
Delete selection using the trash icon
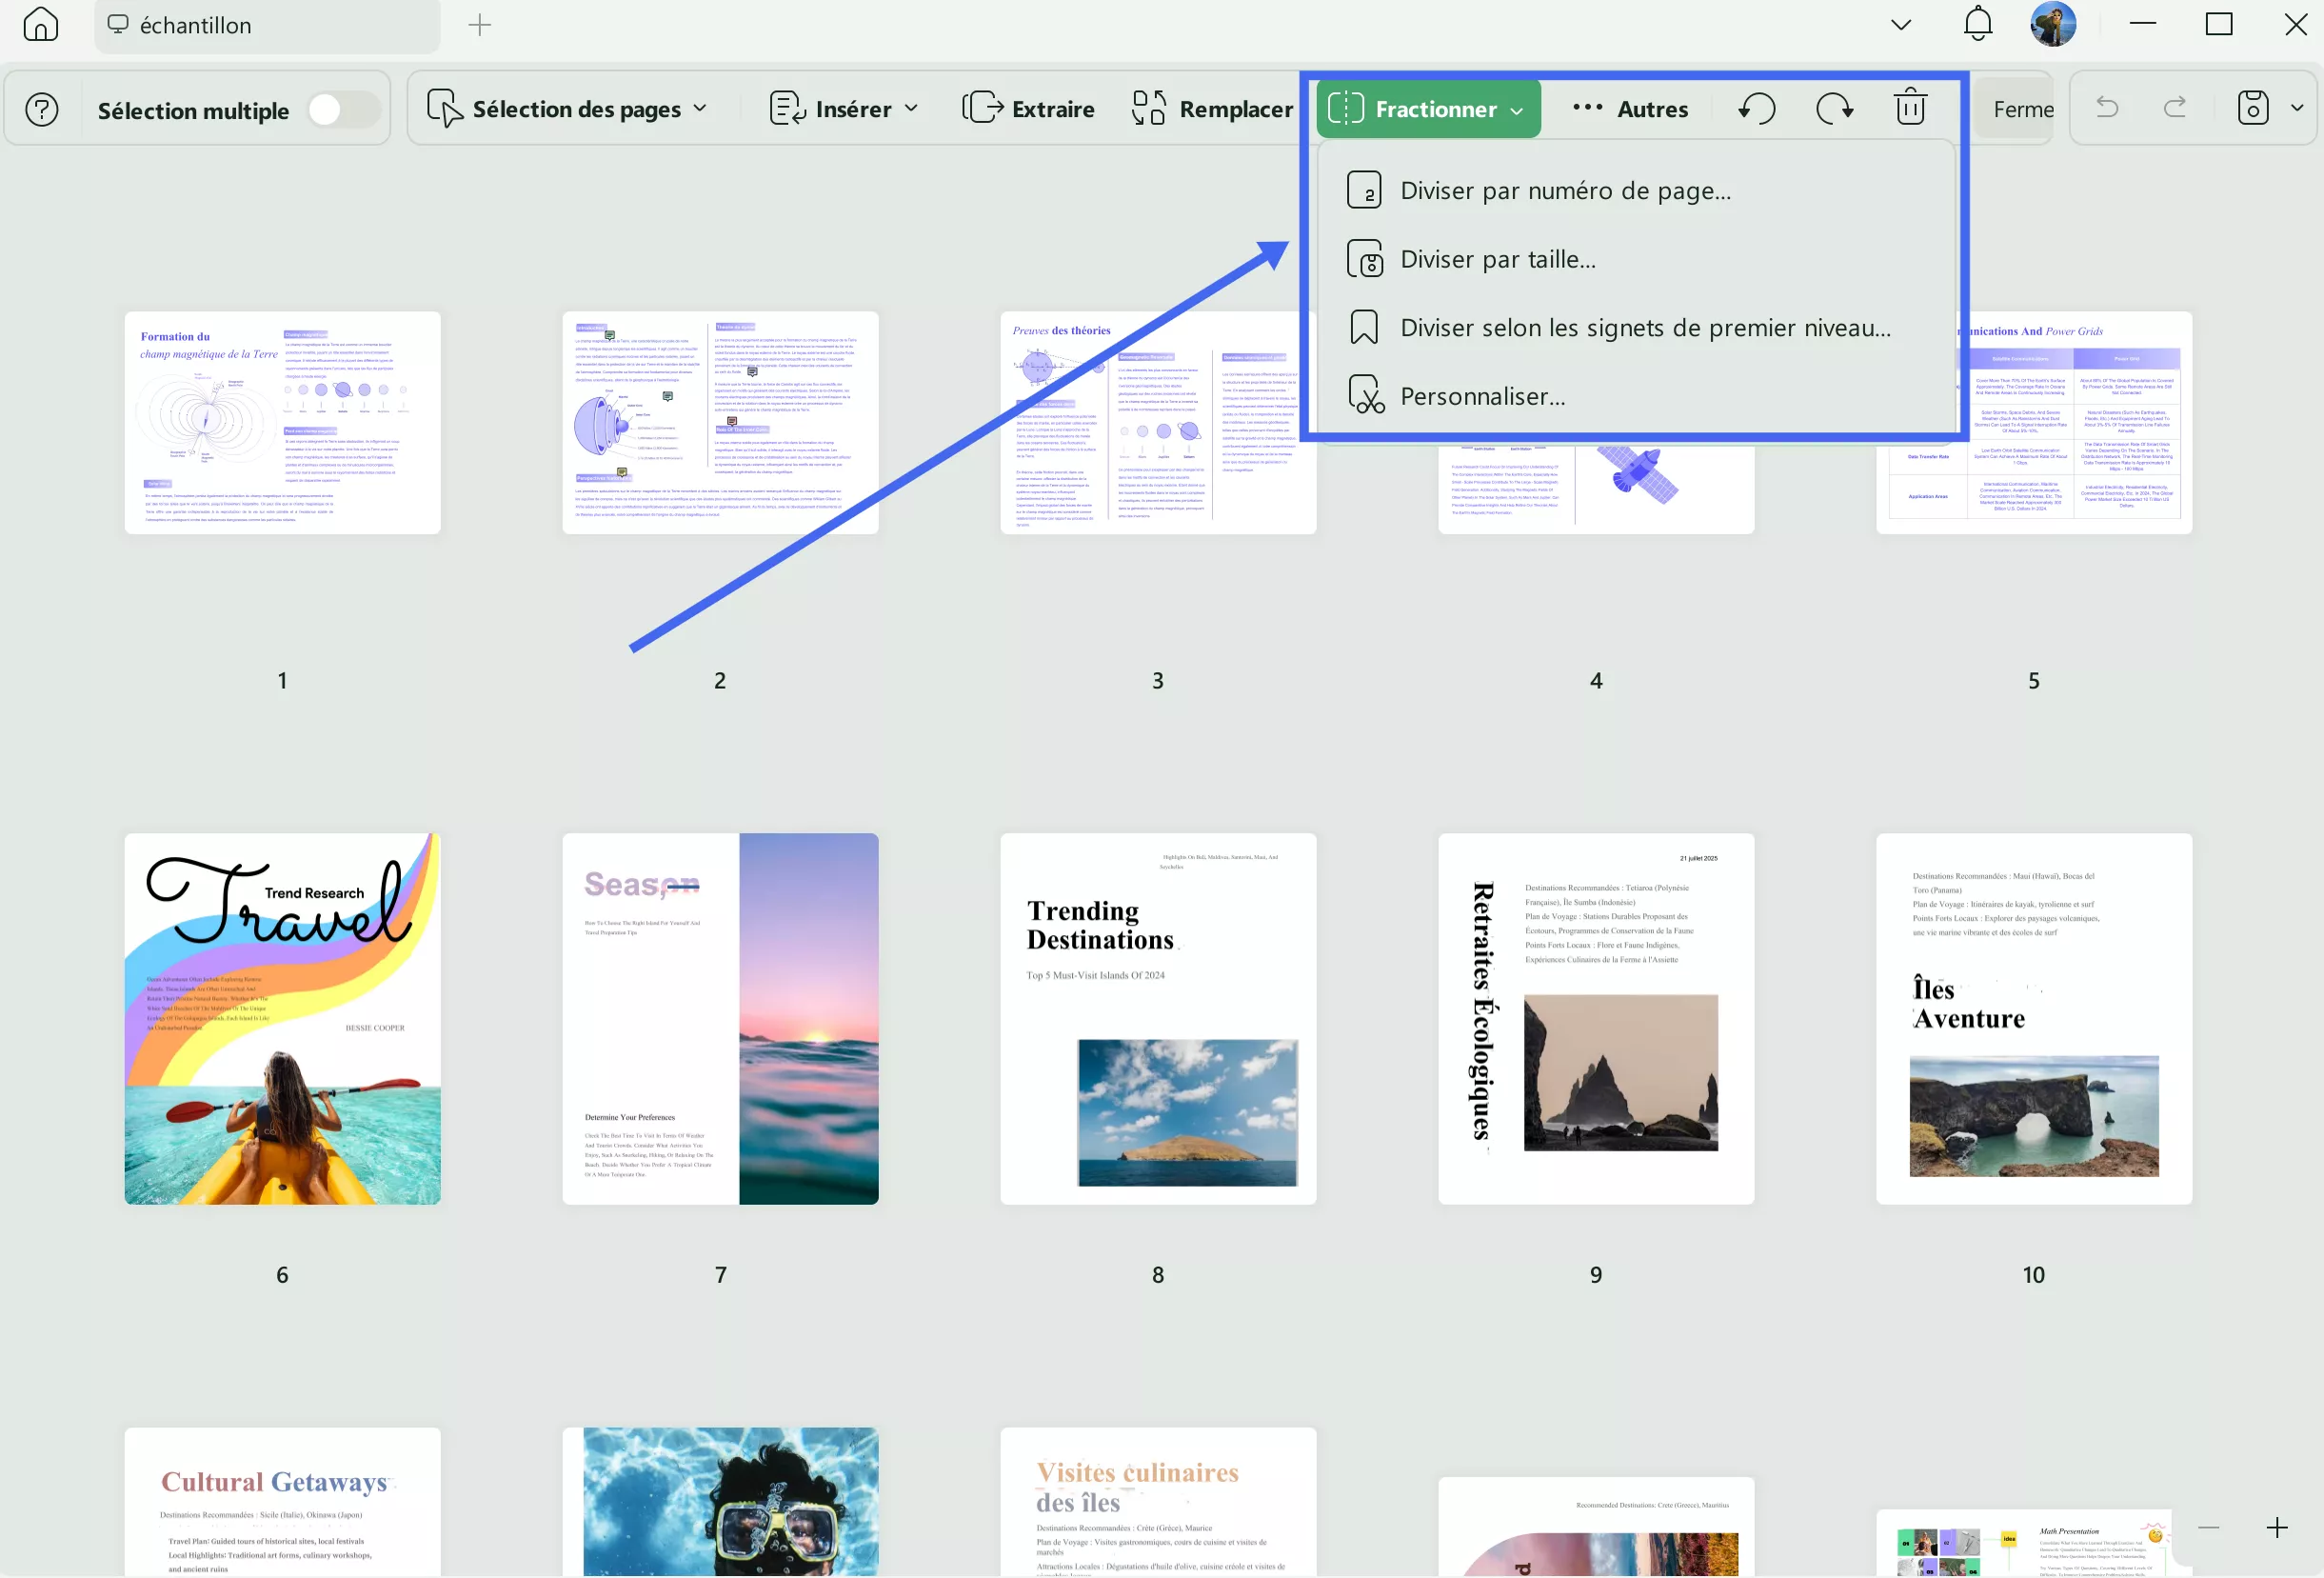tap(1908, 108)
